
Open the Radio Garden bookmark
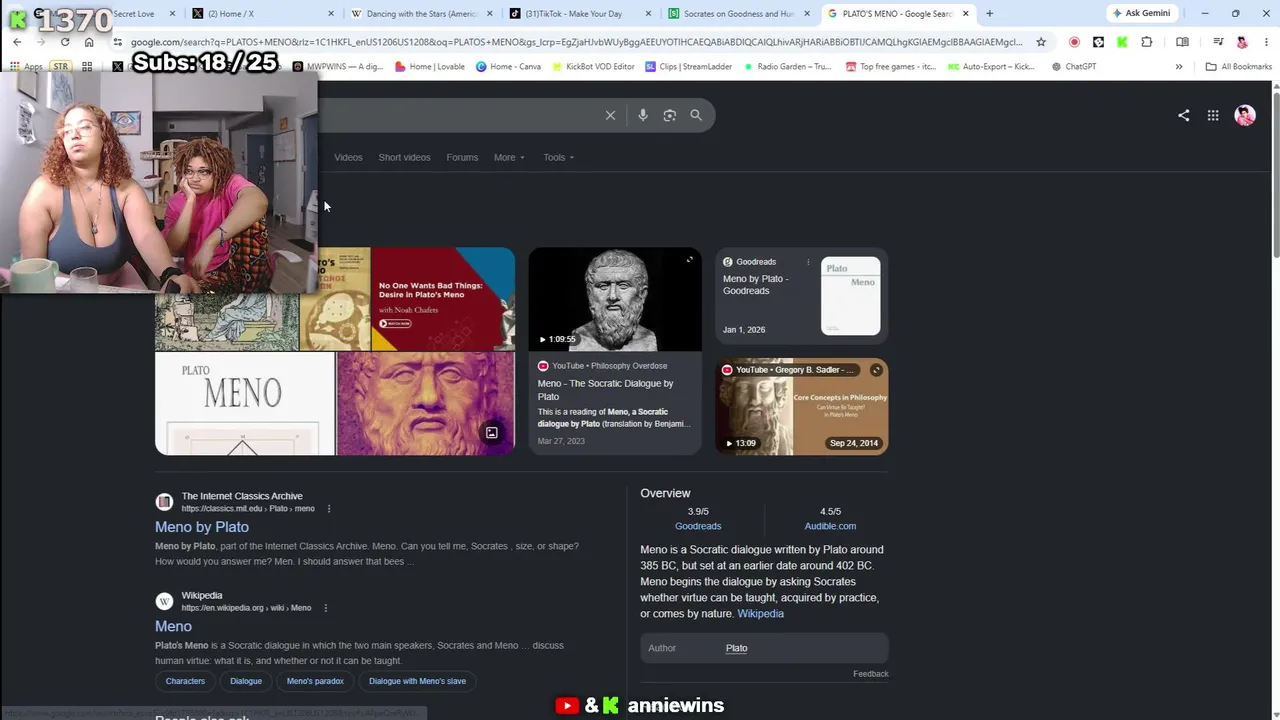click(786, 67)
